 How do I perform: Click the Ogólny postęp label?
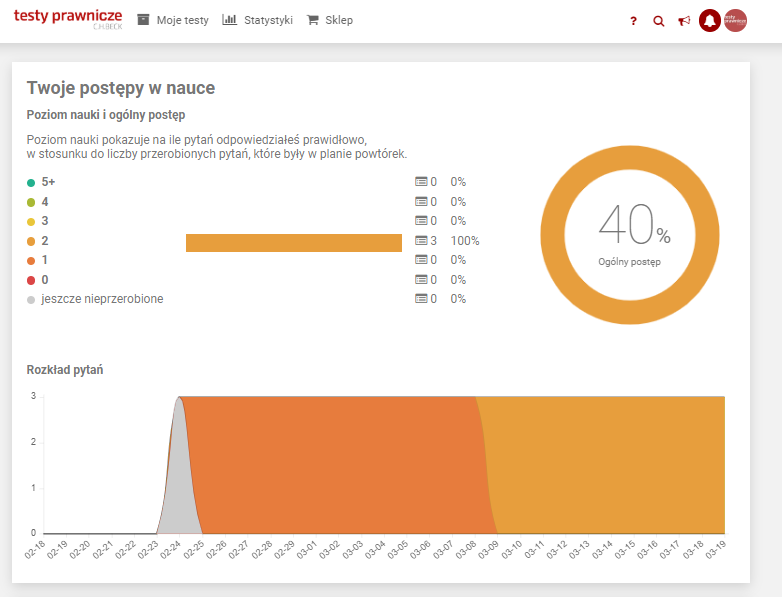click(x=629, y=262)
